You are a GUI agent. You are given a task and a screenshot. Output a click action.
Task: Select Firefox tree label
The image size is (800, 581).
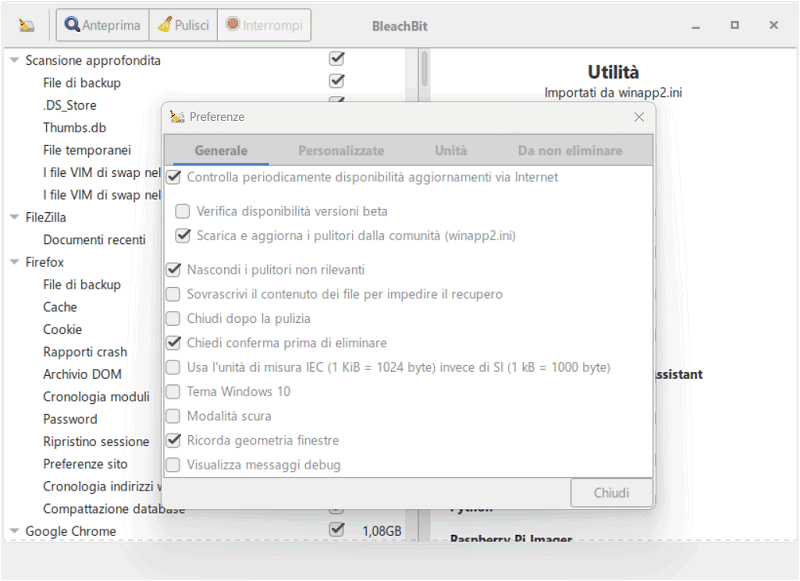point(45,262)
